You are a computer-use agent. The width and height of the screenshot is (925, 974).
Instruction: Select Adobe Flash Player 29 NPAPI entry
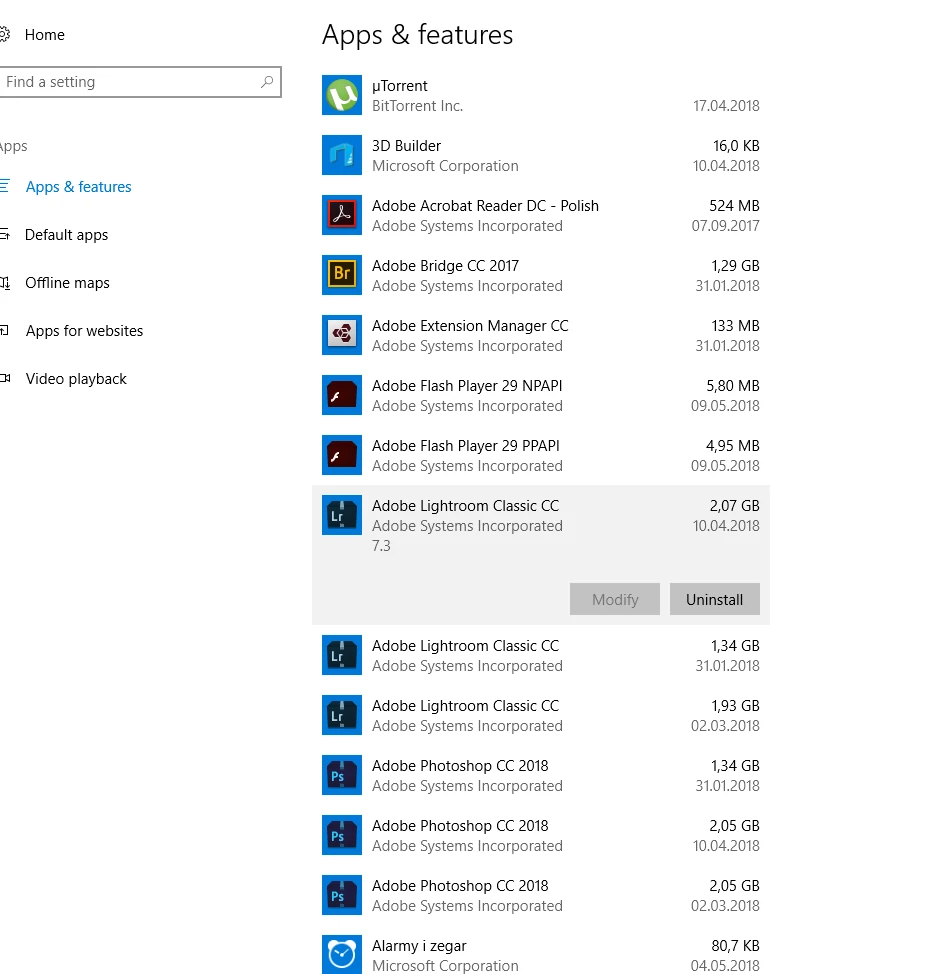pos(467,386)
